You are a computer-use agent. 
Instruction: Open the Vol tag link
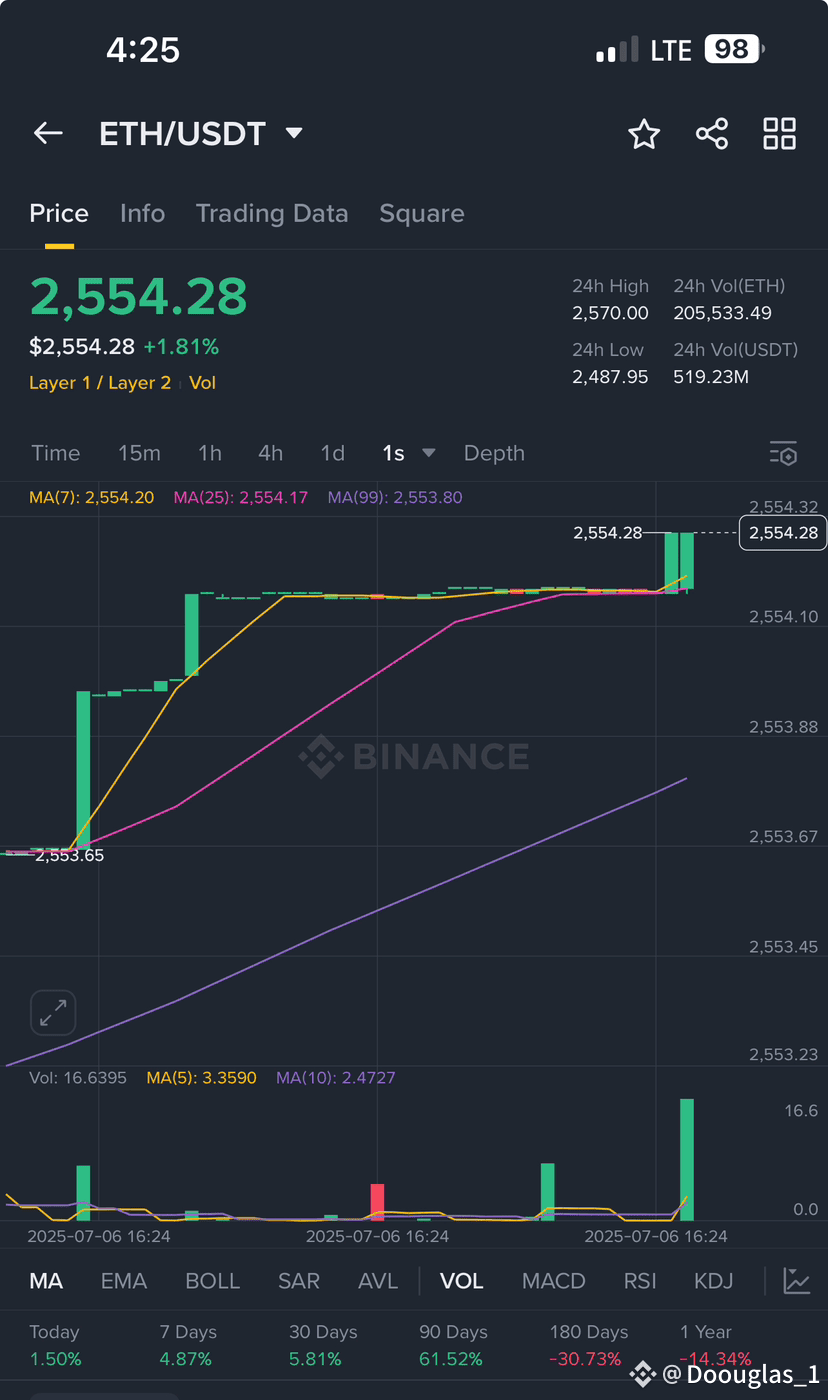coord(203,383)
